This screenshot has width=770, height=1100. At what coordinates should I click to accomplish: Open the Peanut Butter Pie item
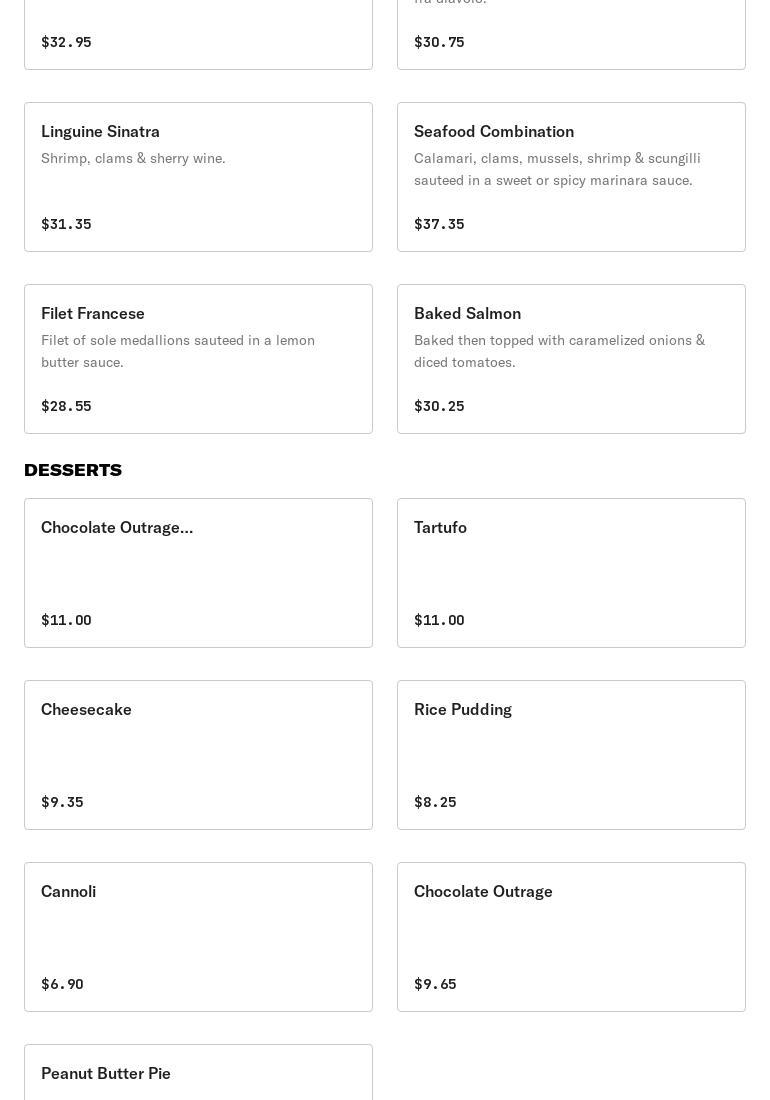198,1074
